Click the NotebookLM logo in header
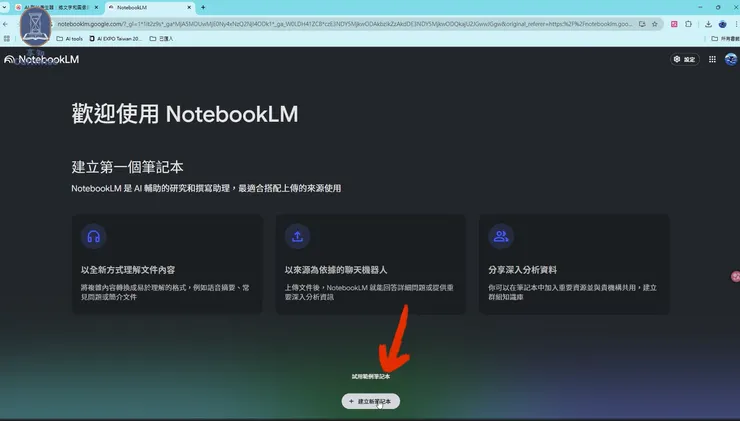740x421 pixels. pos(42,59)
